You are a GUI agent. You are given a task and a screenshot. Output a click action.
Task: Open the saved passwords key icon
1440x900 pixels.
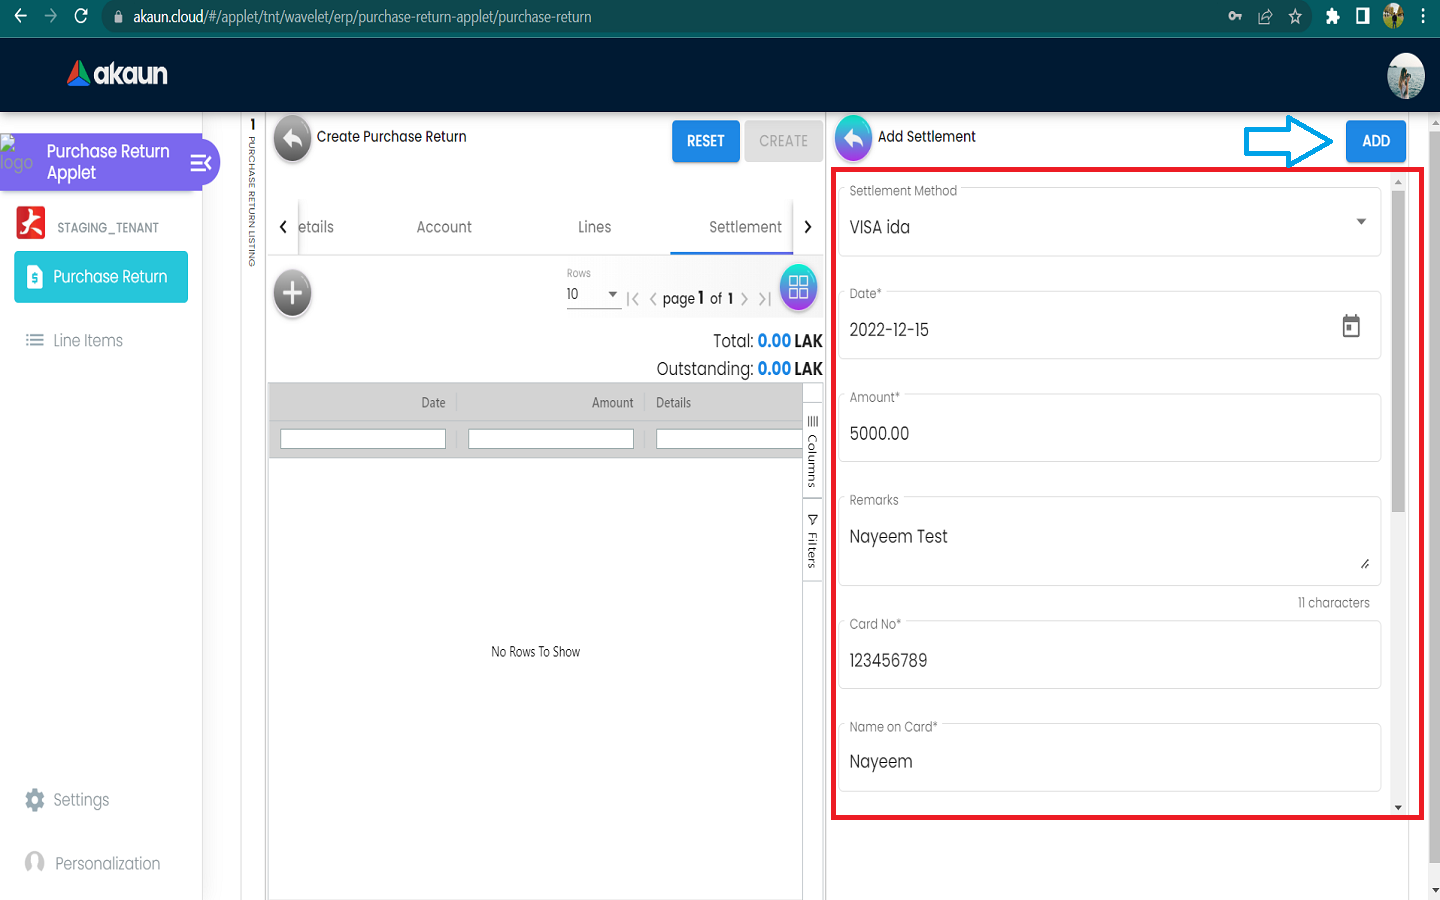tap(1235, 16)
